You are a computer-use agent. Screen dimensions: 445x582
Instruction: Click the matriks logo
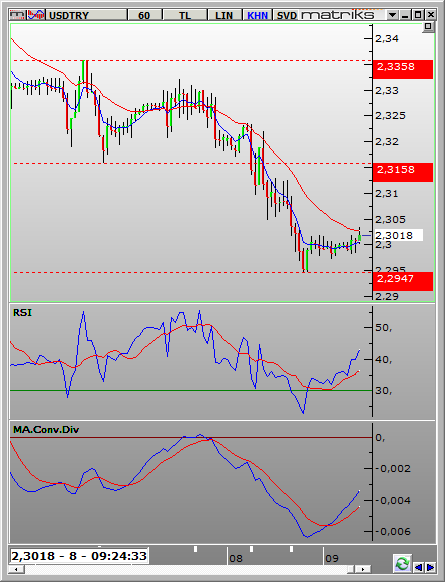337,15
